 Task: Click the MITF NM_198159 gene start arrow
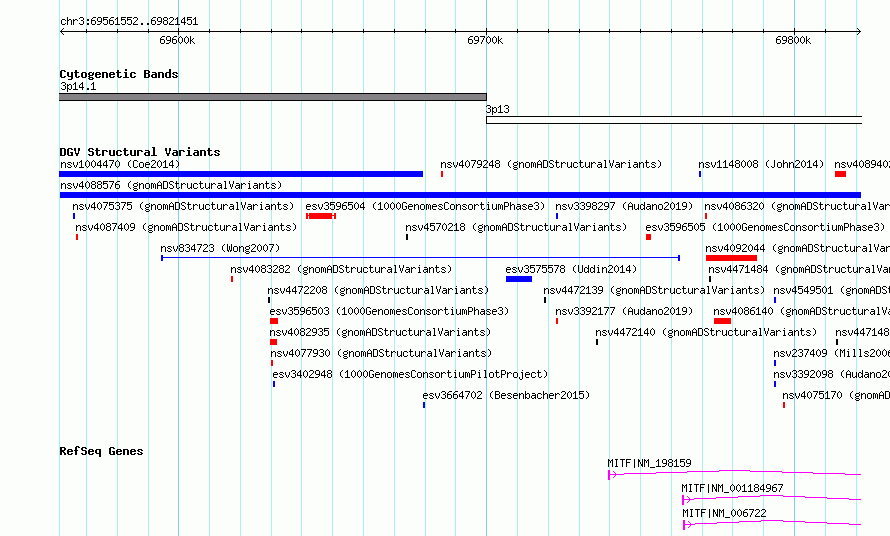[x=612, y=475]
